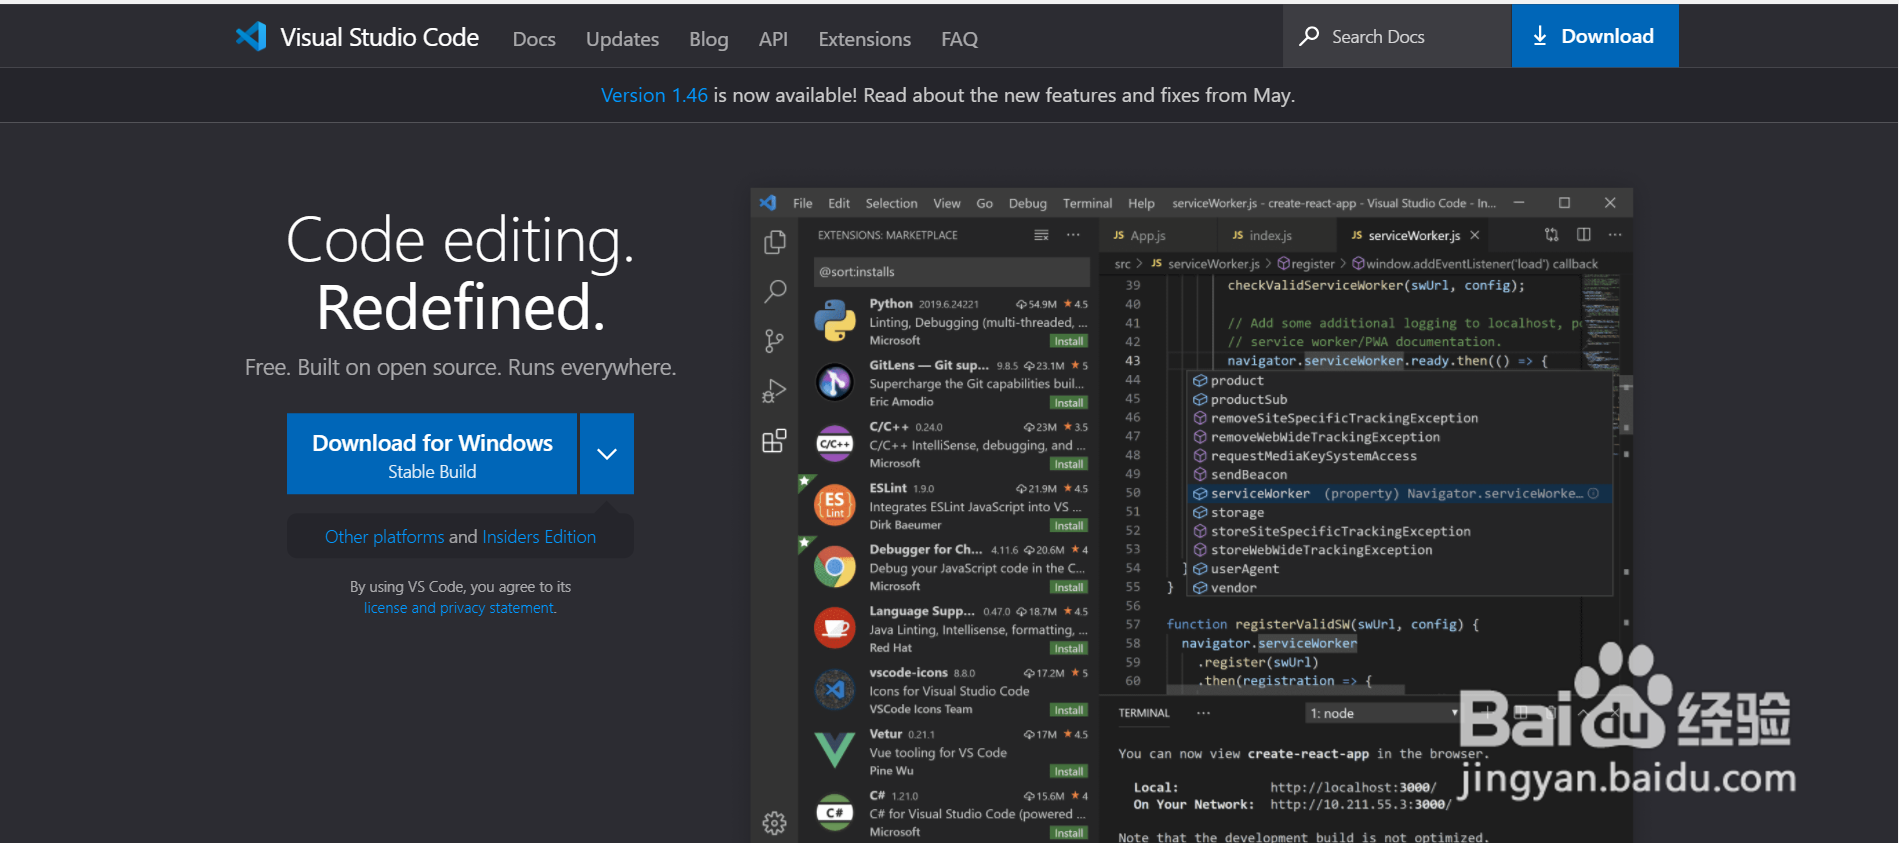
Task: Click the @sort:installs extension search box
Action: pyautogui.click(x=951, y=272)
